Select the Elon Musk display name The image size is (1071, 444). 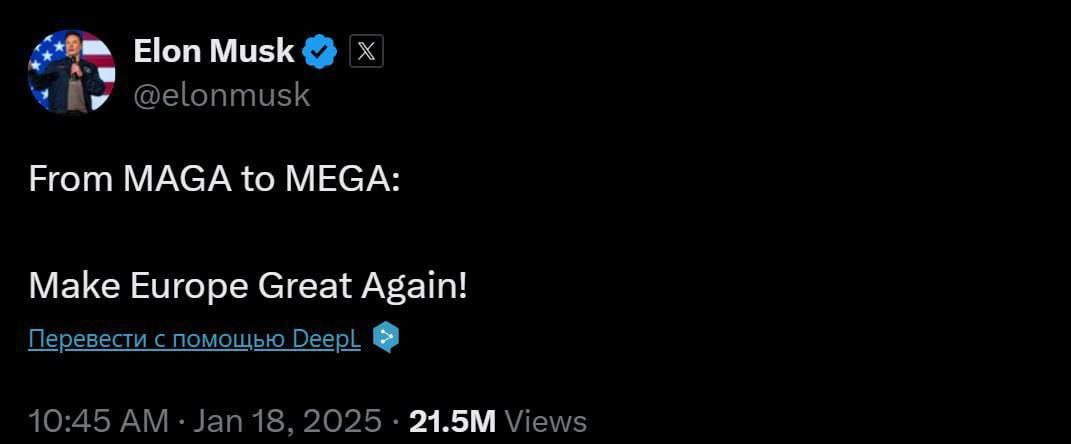pyautogui.click(x=214, y=52)
